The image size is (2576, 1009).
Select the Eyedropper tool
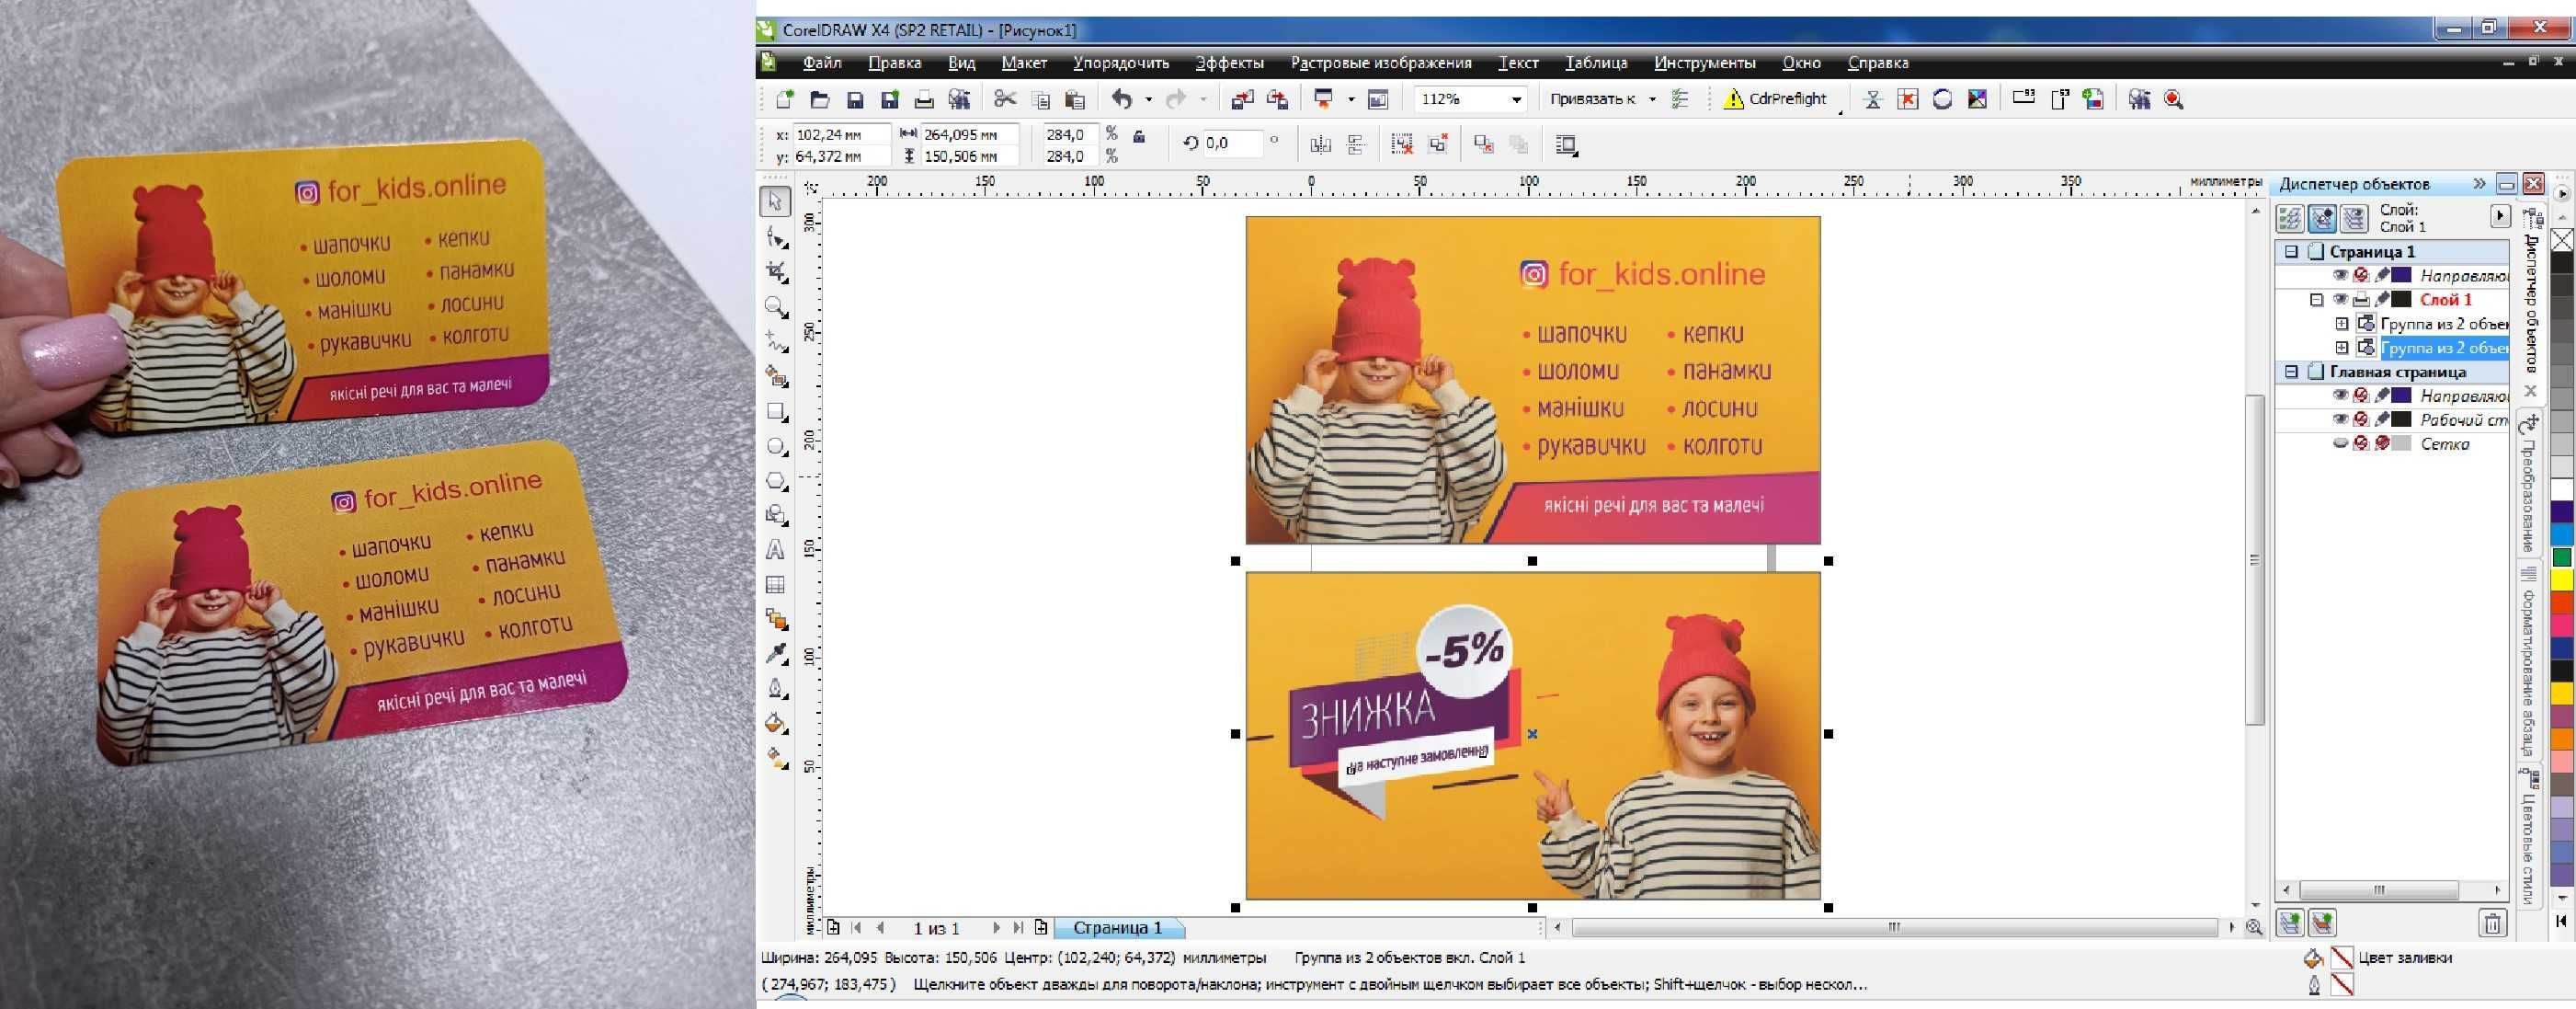[x=775, y=654]
